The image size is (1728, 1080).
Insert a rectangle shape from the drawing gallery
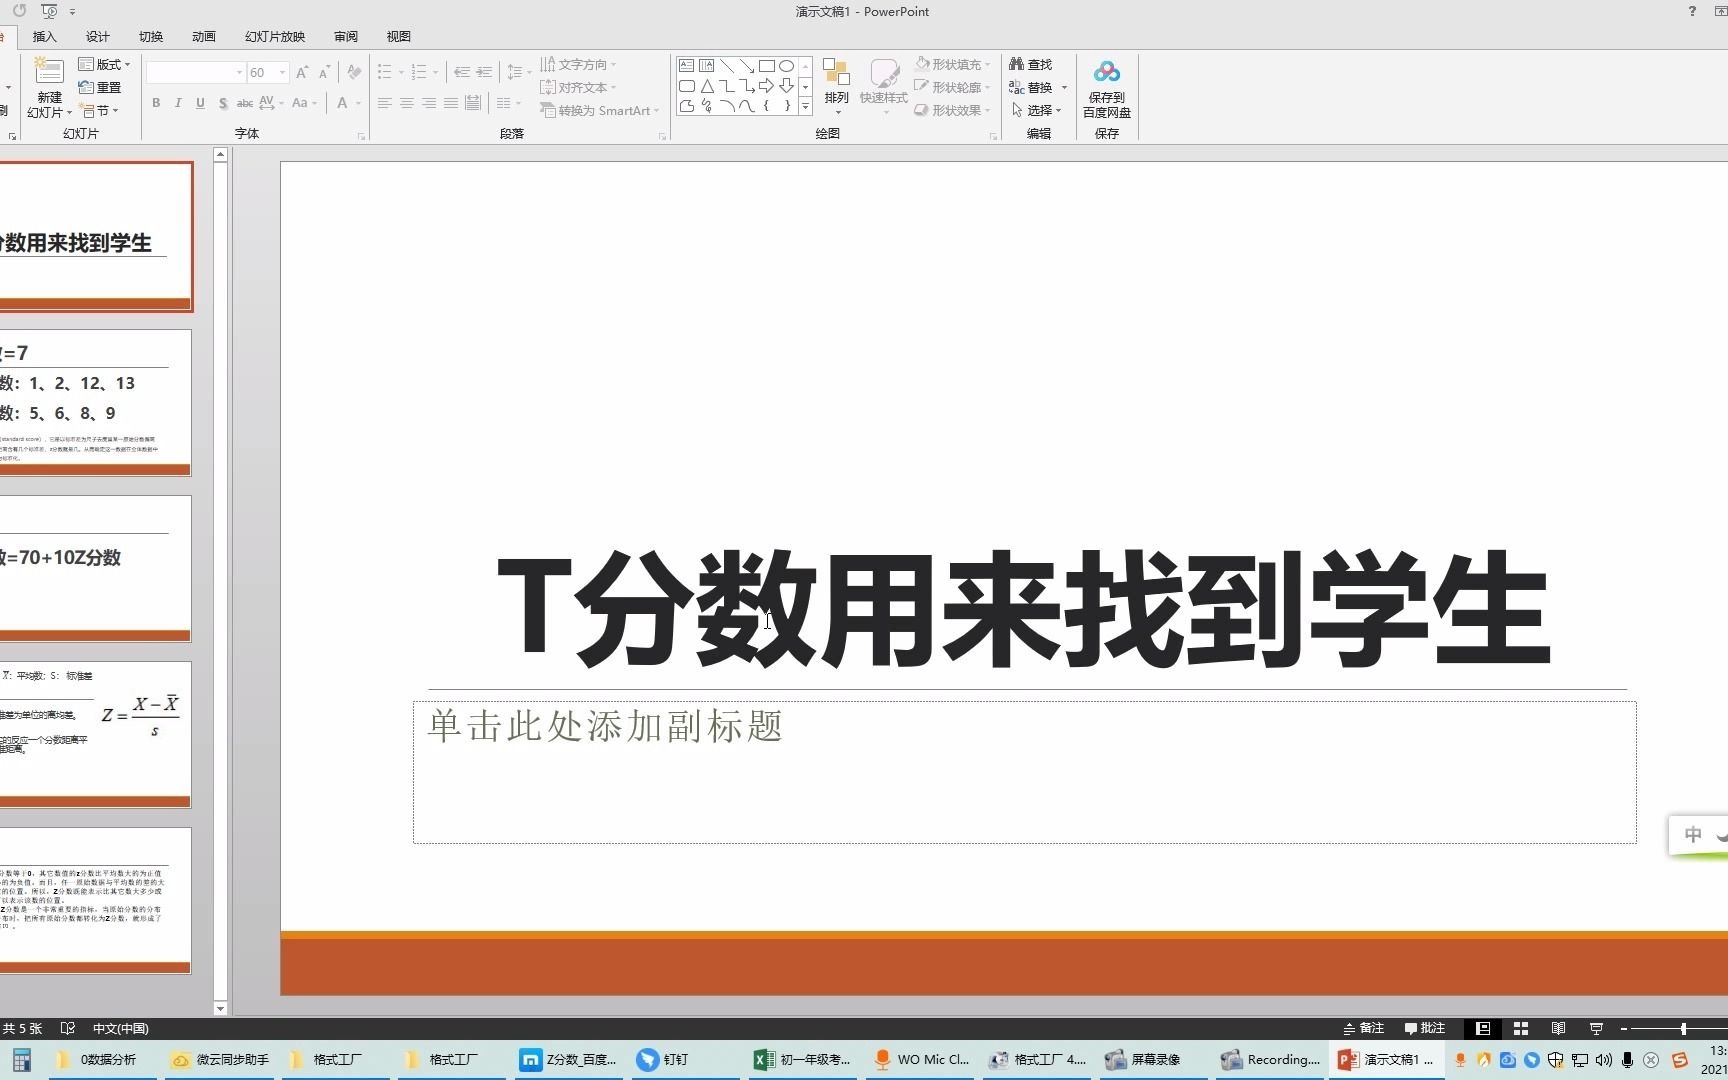(767, 65)
